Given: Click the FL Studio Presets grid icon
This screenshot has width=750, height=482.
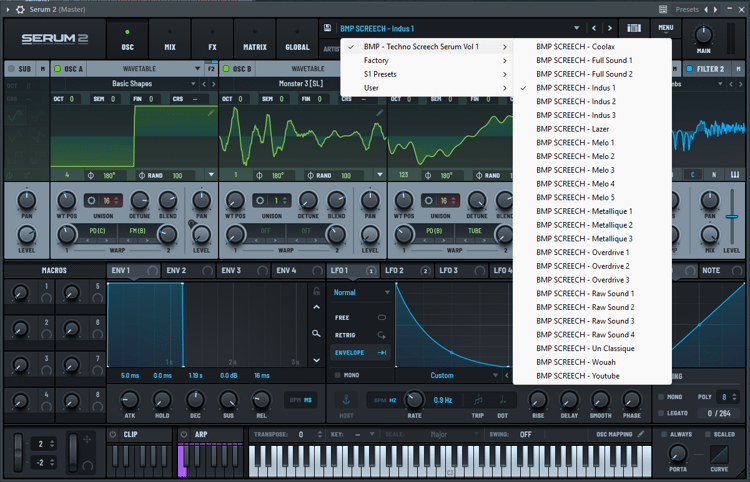Looking at the screenshot, I should click(x=663, y=10).
